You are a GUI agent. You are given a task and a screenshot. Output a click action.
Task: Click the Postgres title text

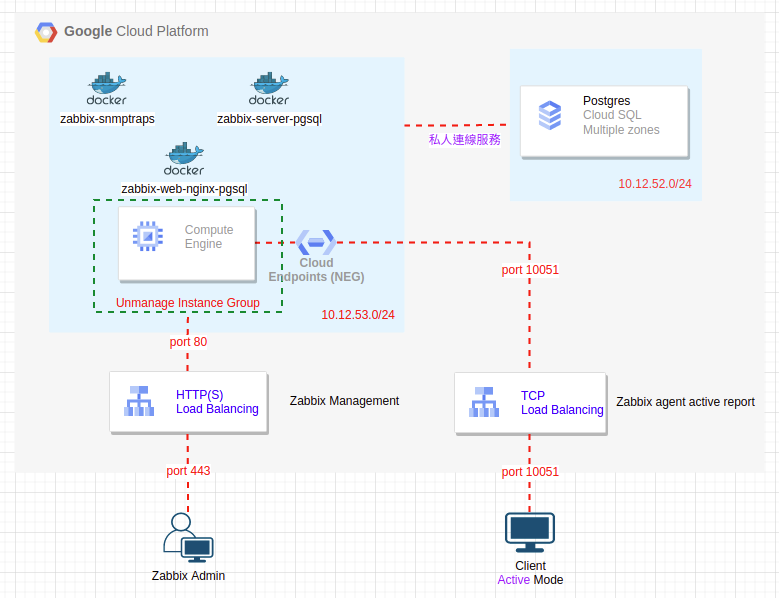pos(607,101)
